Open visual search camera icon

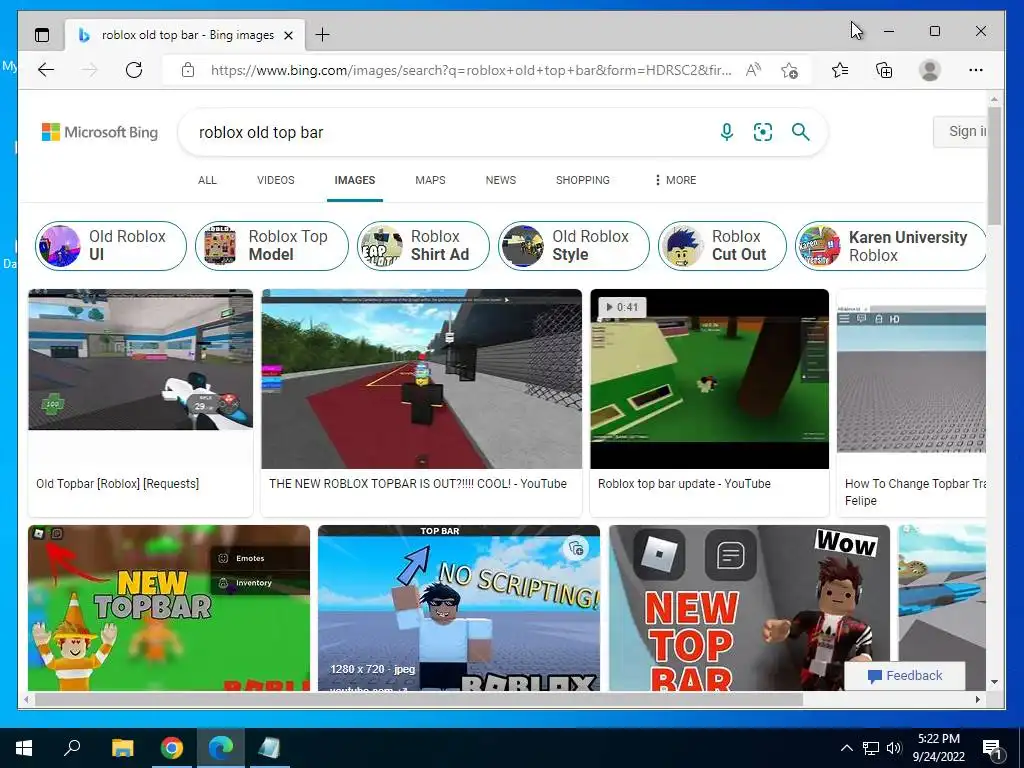(763, 132)
